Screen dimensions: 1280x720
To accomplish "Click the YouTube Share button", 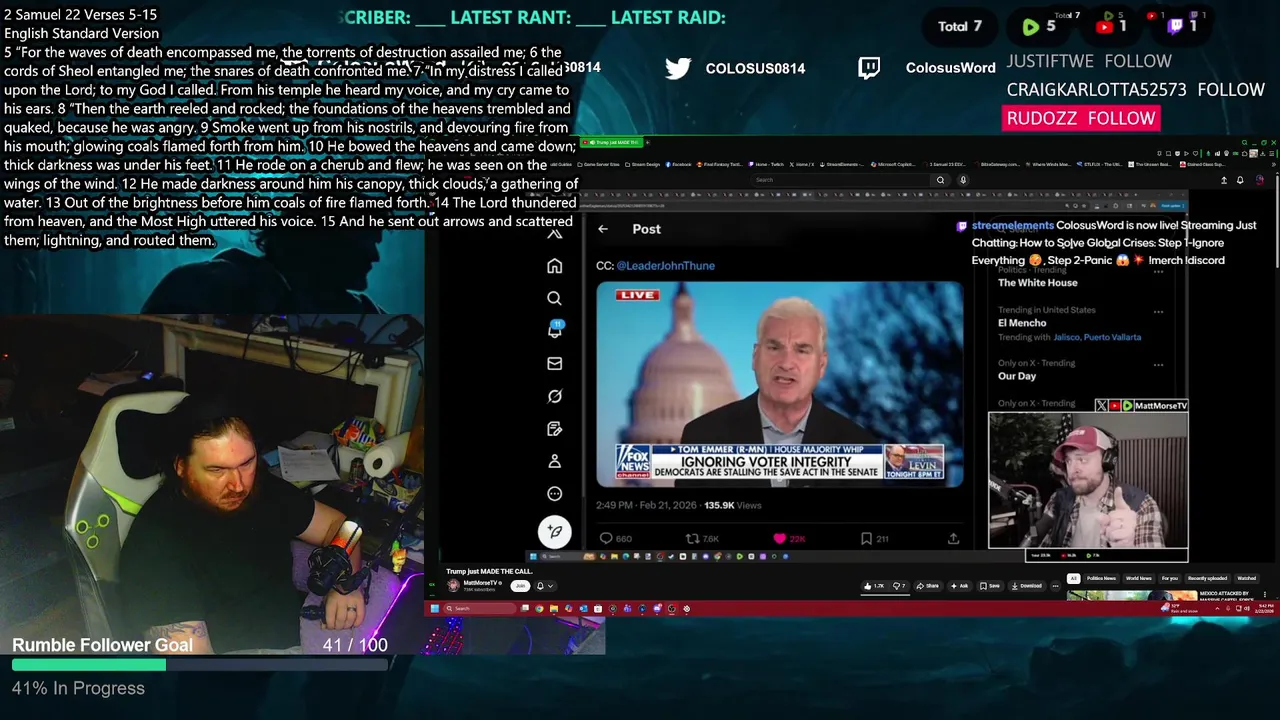I will click(927, 586).
